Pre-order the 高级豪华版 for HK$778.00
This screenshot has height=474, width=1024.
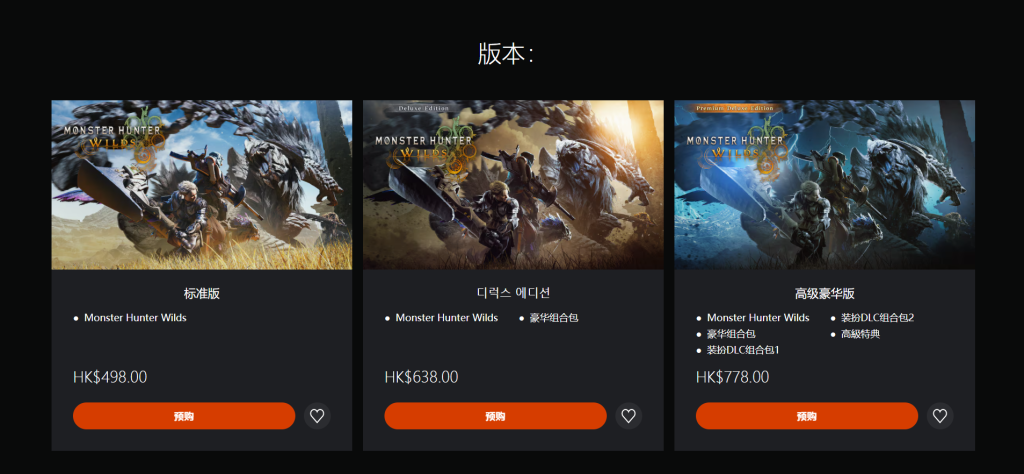tap(807, 416)
